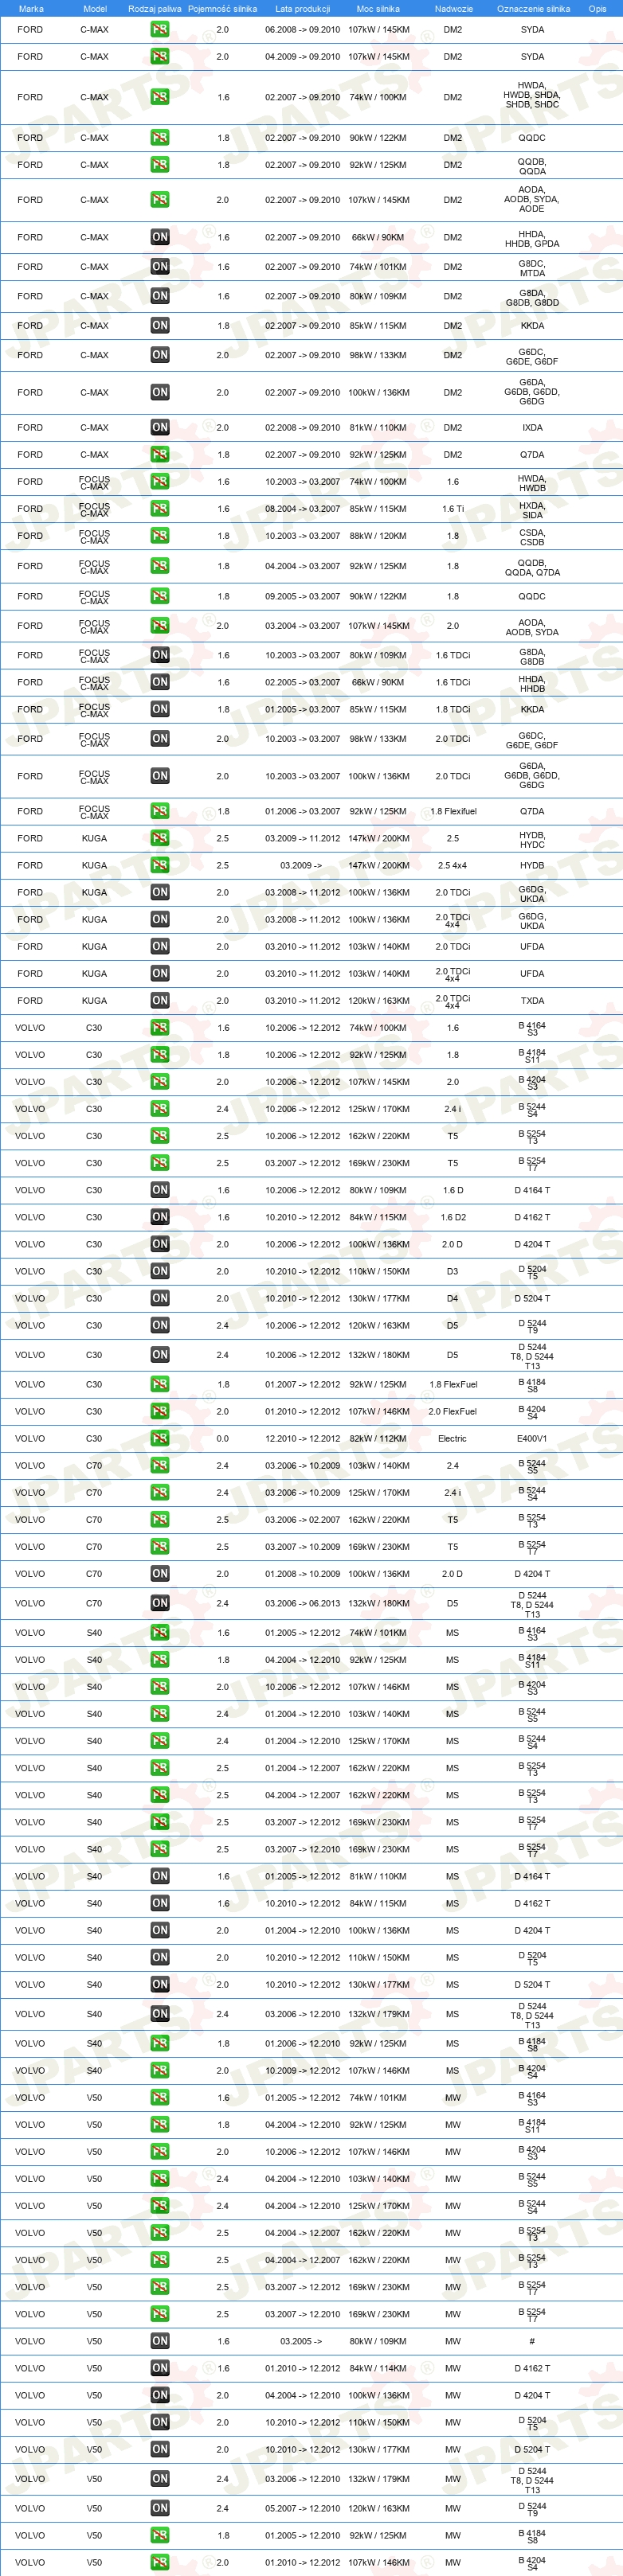Click diesel ON icon in V50 03.2005 row
623x2576 pixels.
click(160, 2341)
